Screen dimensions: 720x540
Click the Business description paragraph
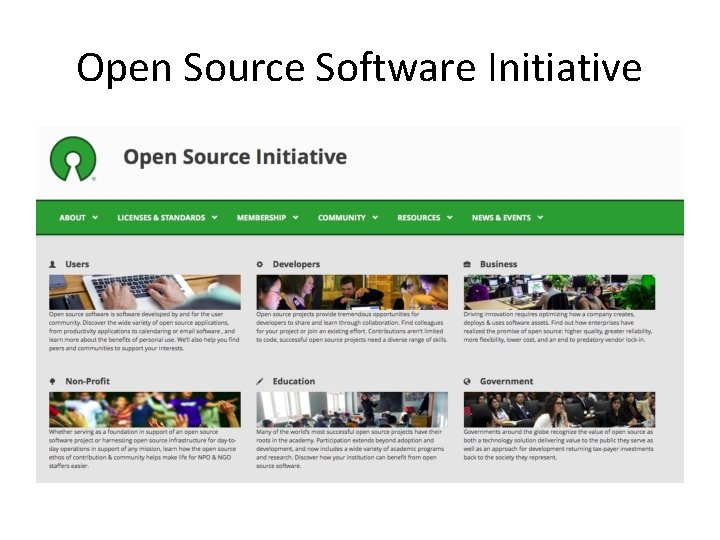point(558,327)
